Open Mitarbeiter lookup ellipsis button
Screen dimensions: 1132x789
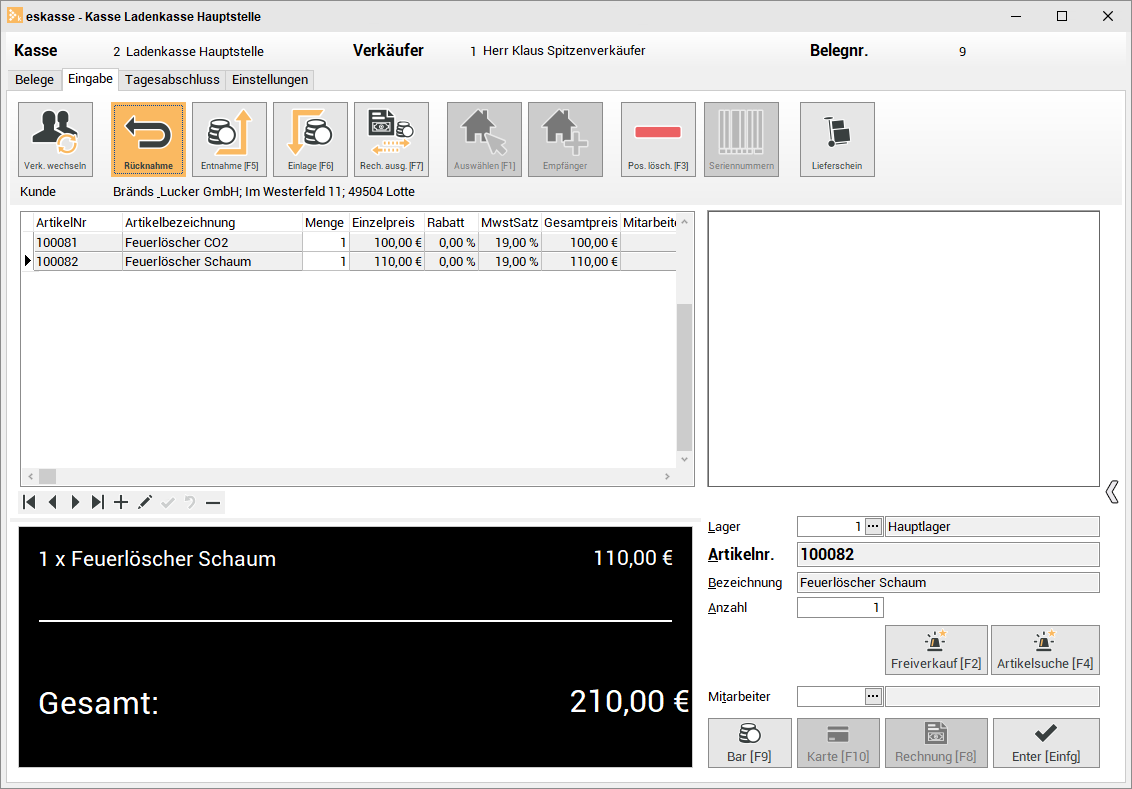point(874,697)
